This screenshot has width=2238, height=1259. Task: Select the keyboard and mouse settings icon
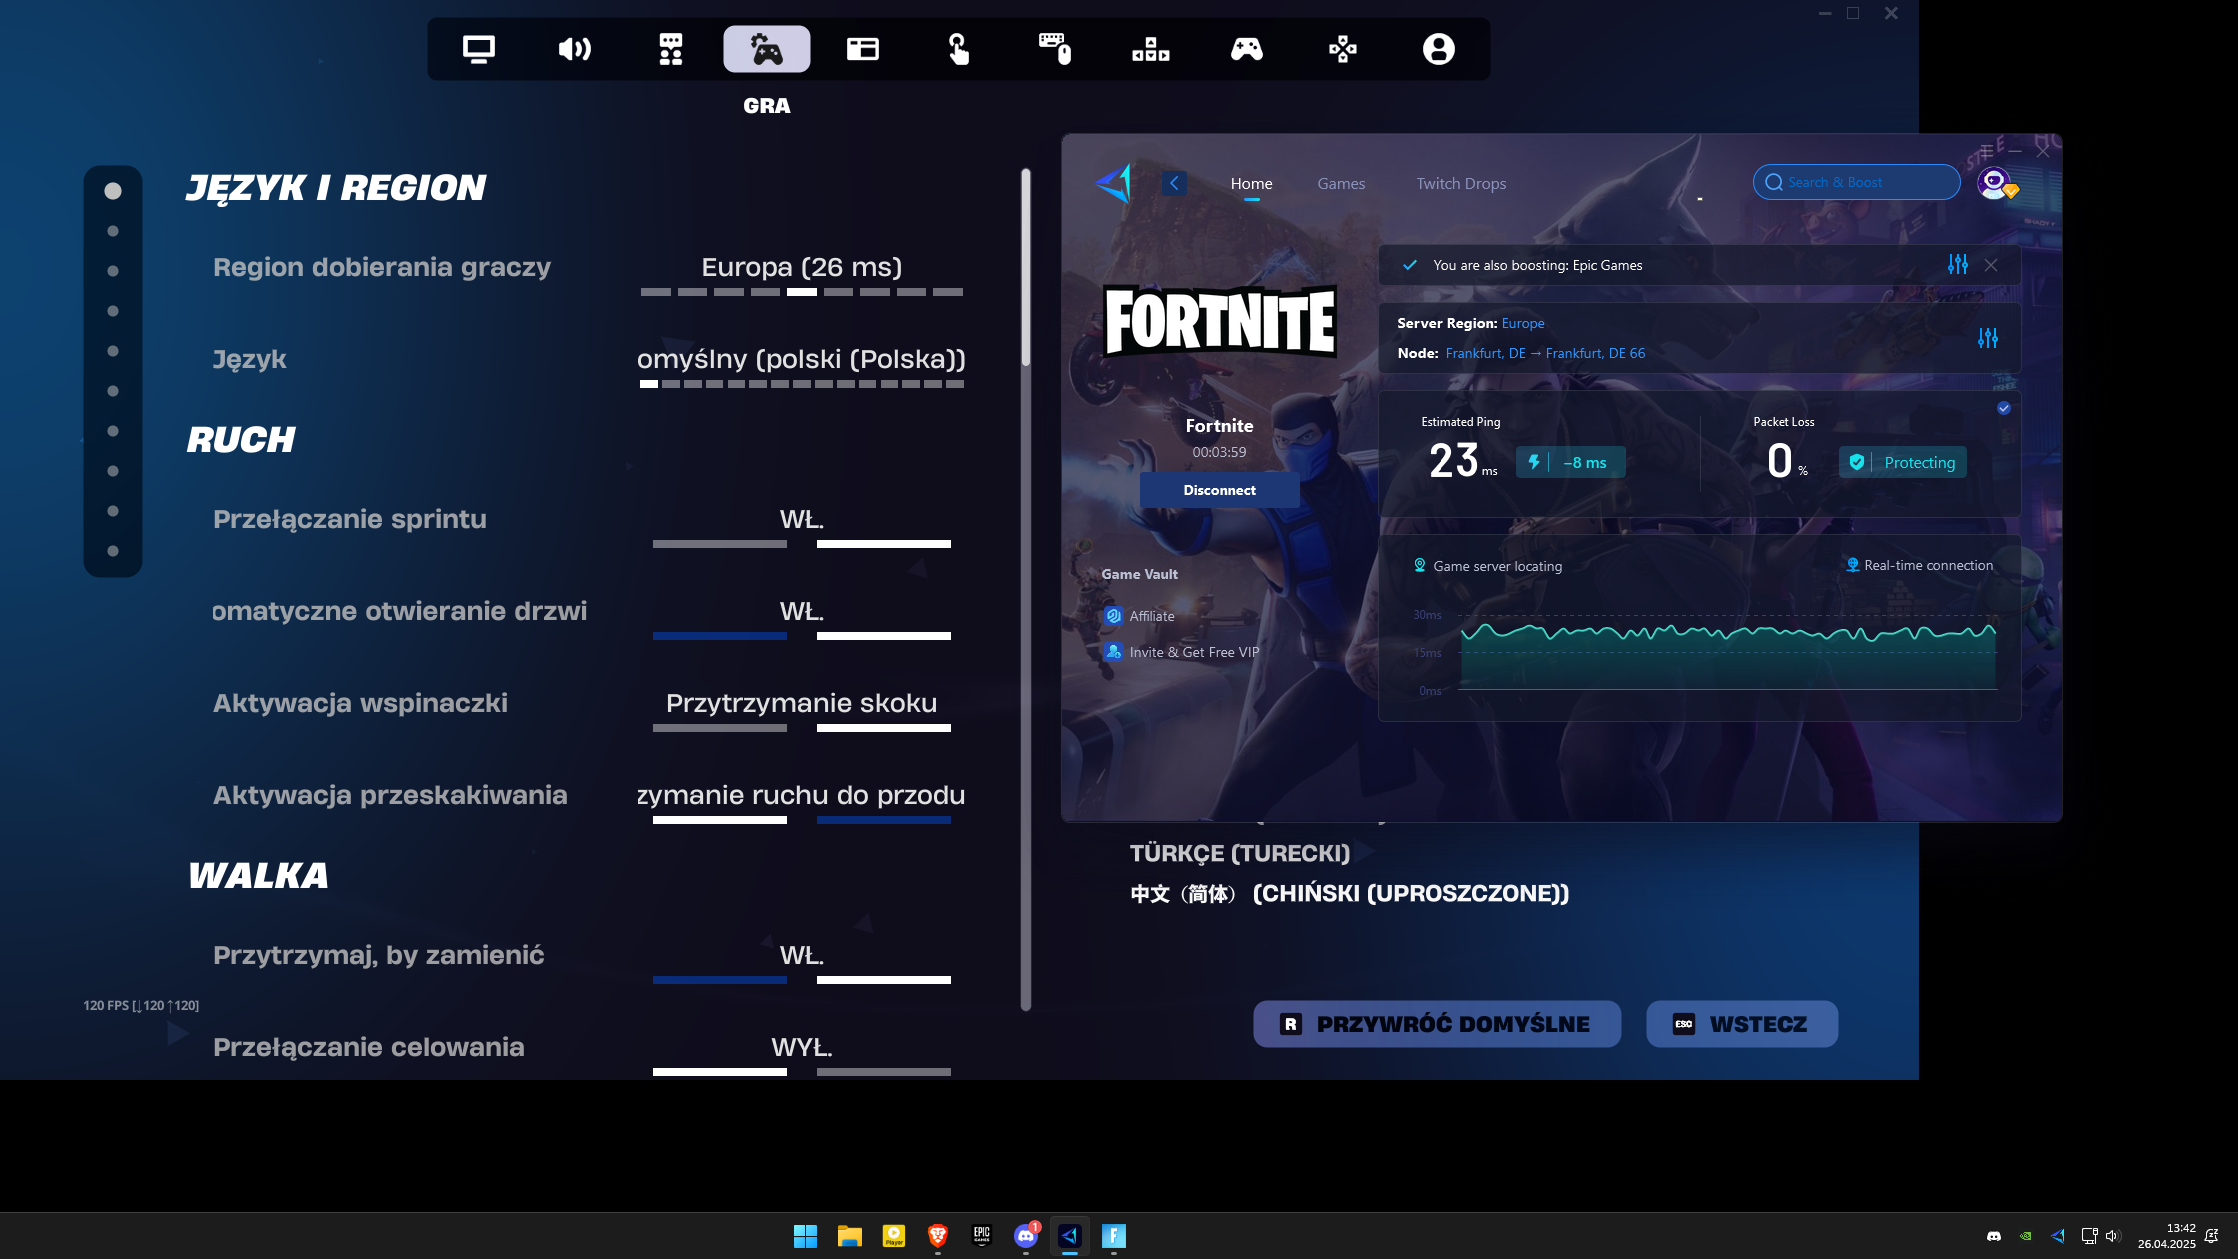[x=1054, y=49]
